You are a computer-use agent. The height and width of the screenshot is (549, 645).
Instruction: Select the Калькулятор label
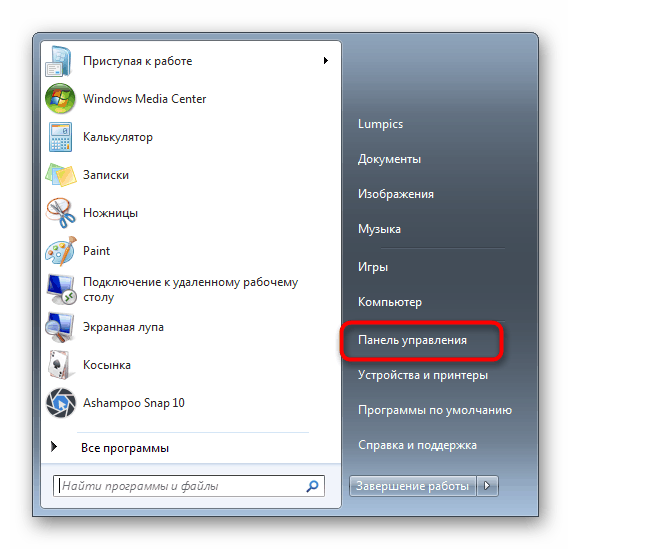pyautogui.click(x=118, y=137)
